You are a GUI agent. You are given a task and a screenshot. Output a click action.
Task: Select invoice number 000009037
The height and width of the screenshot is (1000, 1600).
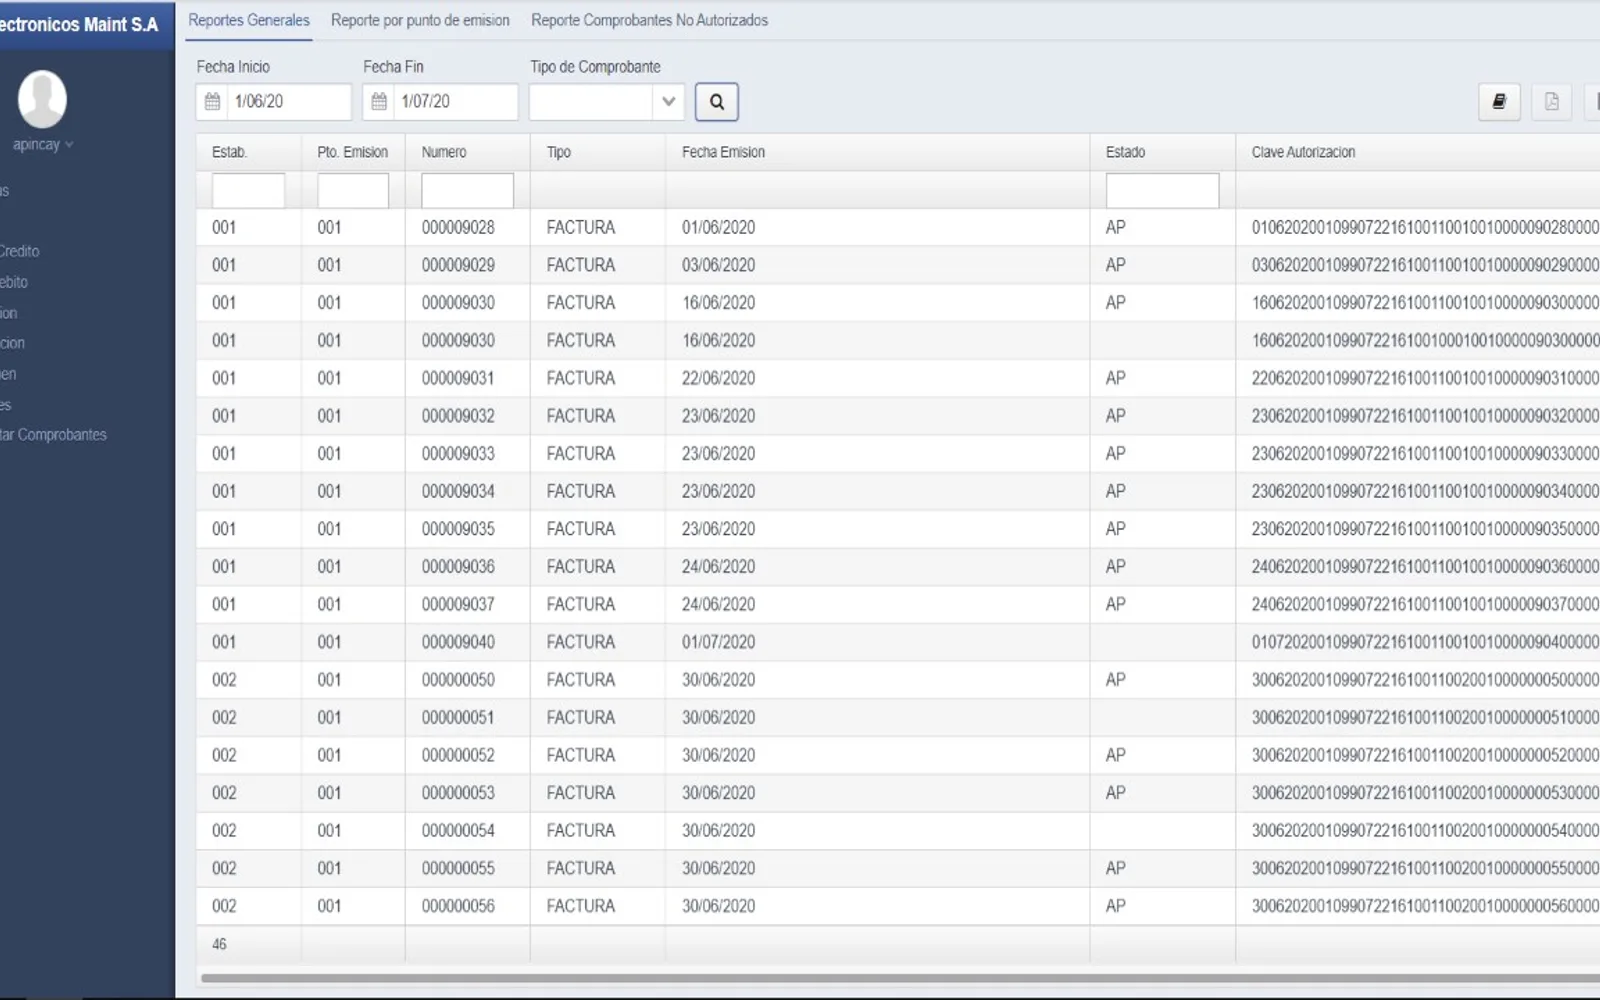(x=458, y=604)
